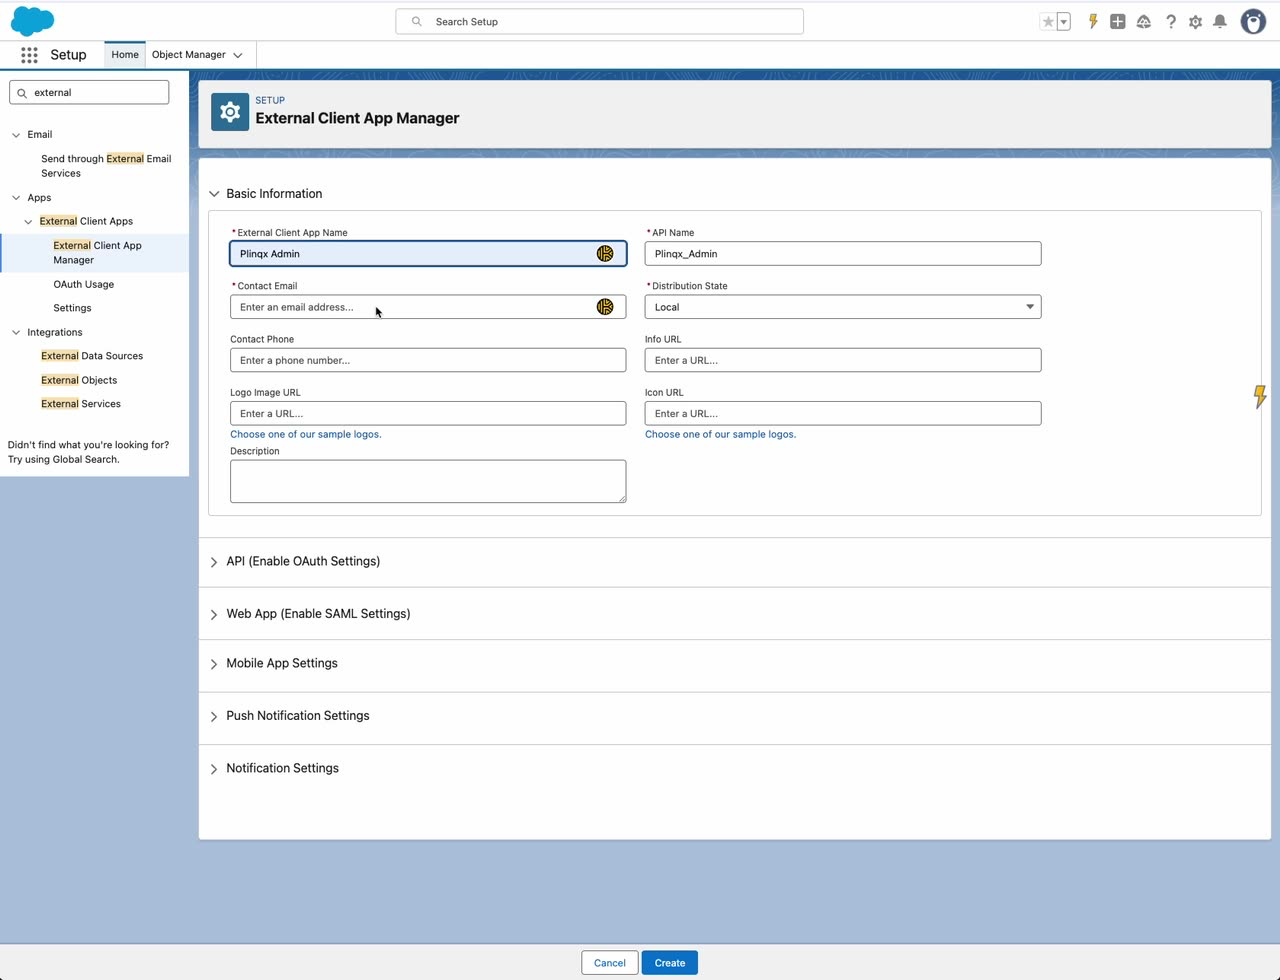
Task: Open the favorites list dropdown arrow
Action: [1064, 21]
